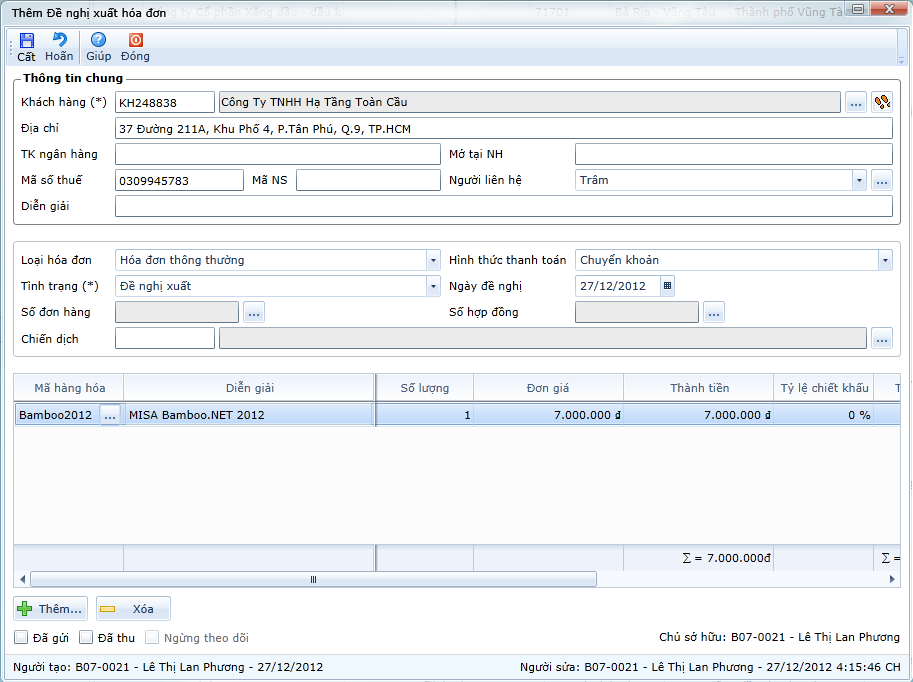913x682 pixels.
Task: Click the customer edit icon beside Khách hàng
Action: [x=881, y=102]
